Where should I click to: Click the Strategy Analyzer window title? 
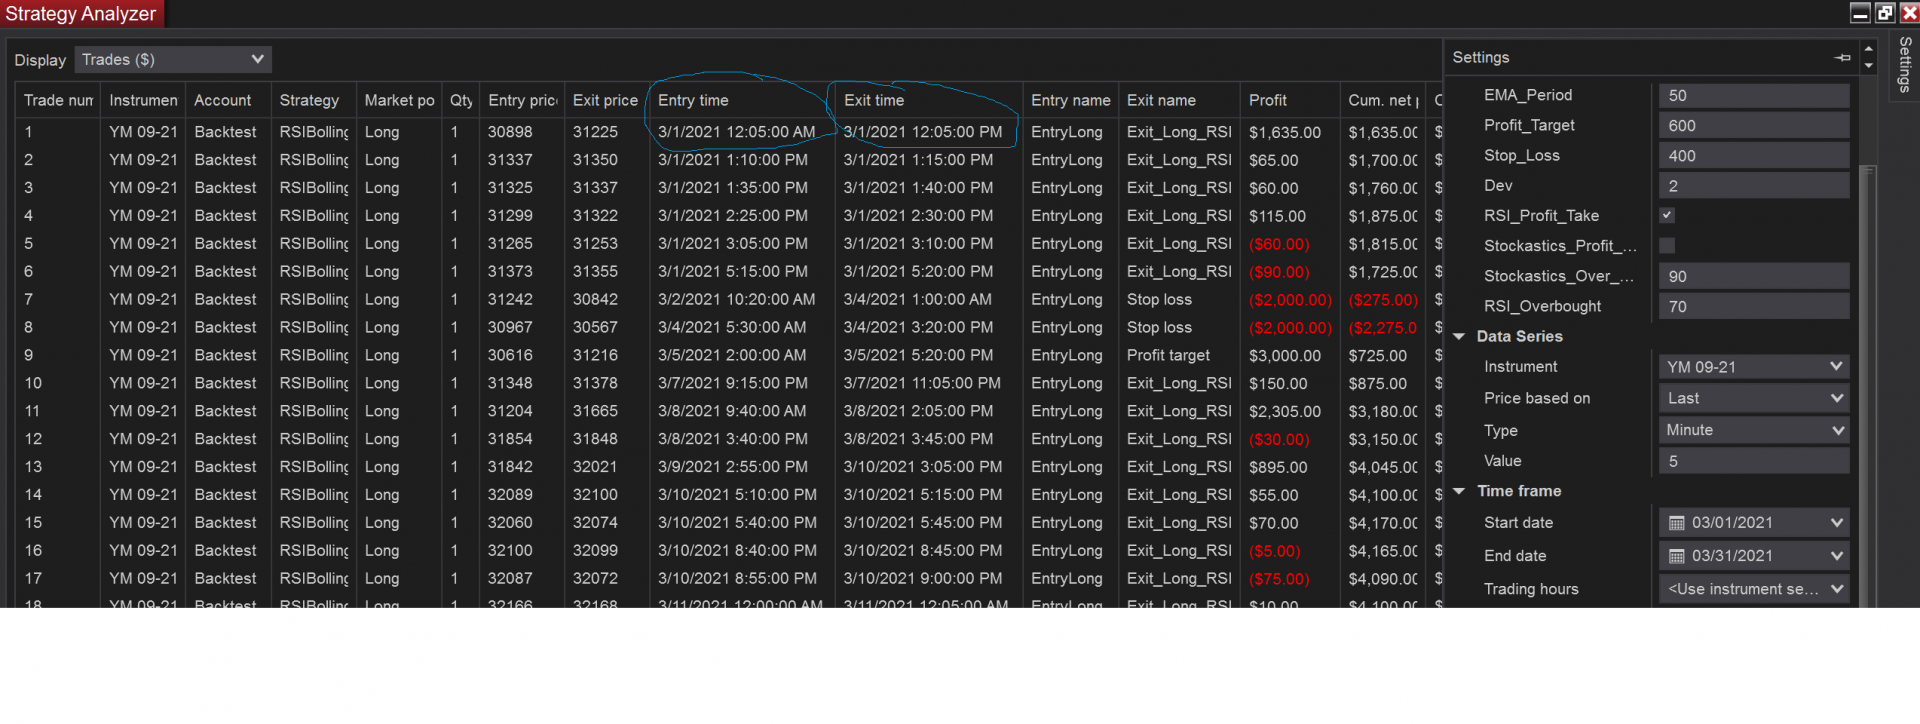[81, 14]
